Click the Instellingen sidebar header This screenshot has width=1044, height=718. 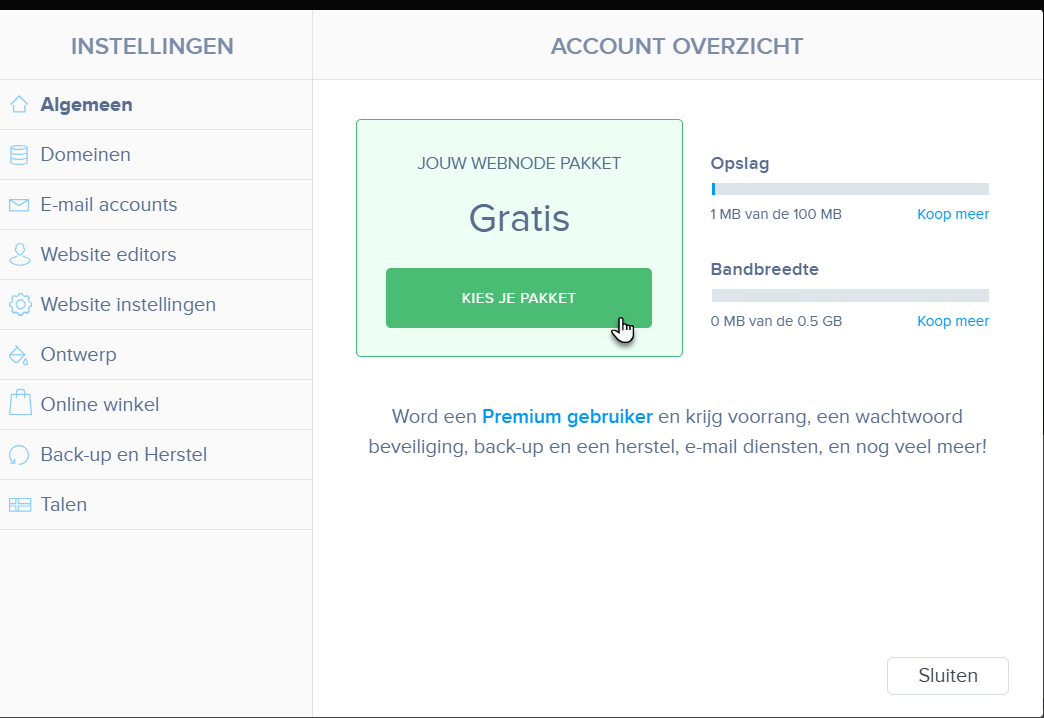pyautogui.click(x=152, y=47)
